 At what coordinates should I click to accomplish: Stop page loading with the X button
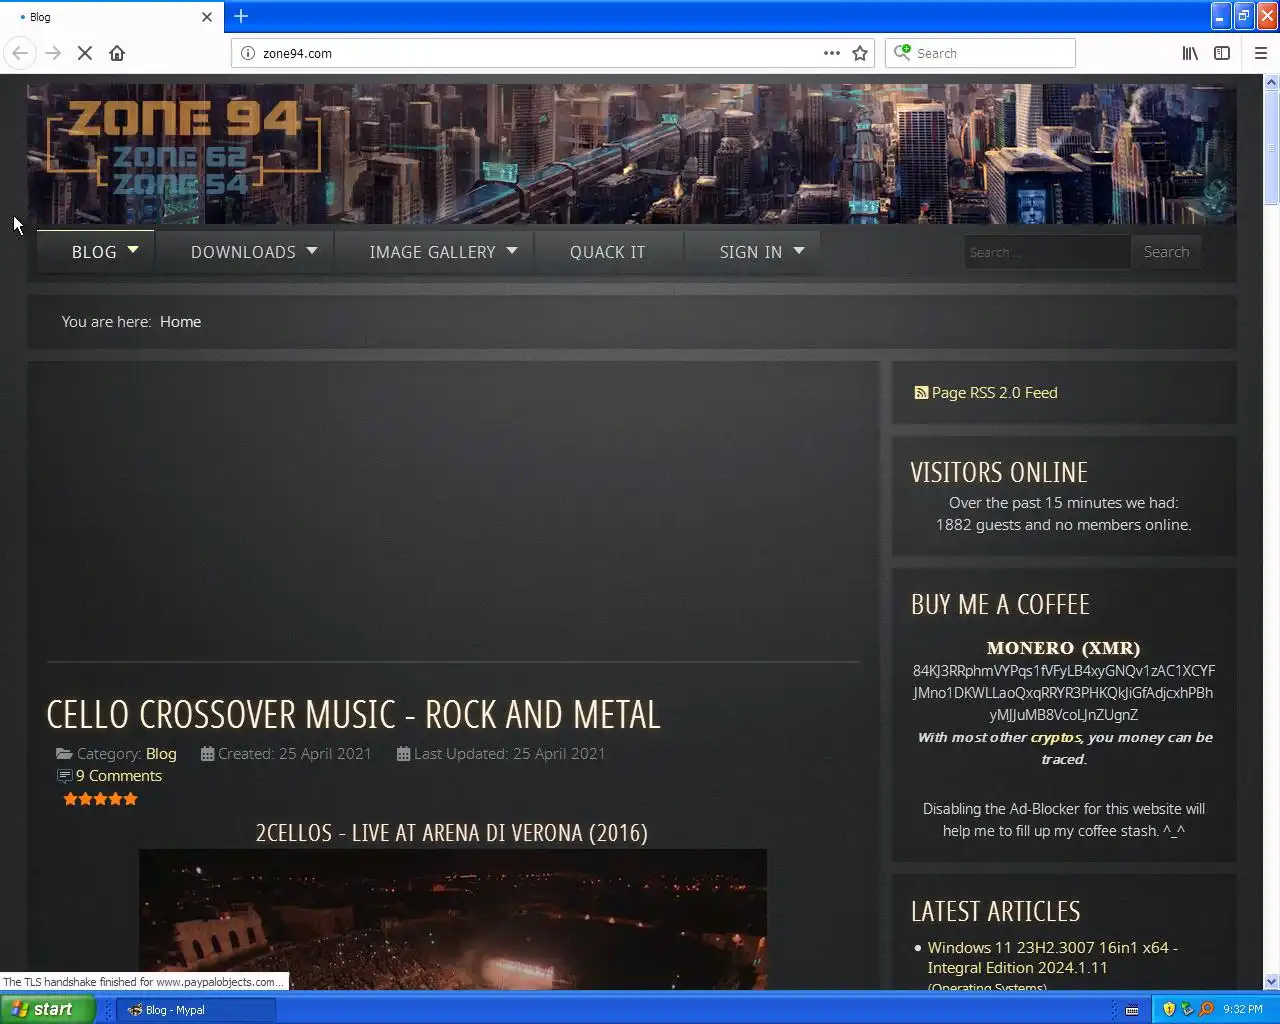(85, 53)
